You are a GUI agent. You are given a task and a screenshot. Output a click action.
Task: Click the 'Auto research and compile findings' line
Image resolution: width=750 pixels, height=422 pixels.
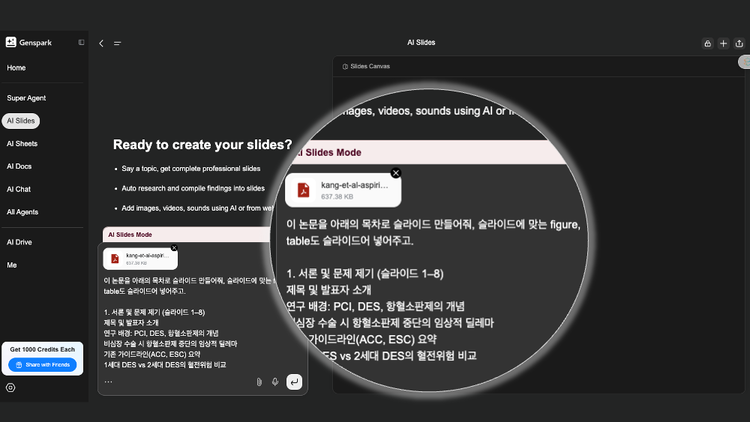193,189
